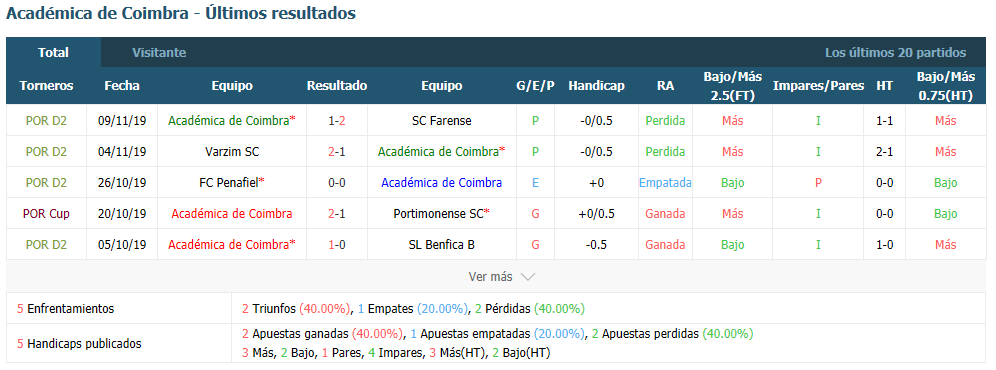Click the 2-1 result versus Portimonense
The image size is (996, 370).
(x=337, y=214)
